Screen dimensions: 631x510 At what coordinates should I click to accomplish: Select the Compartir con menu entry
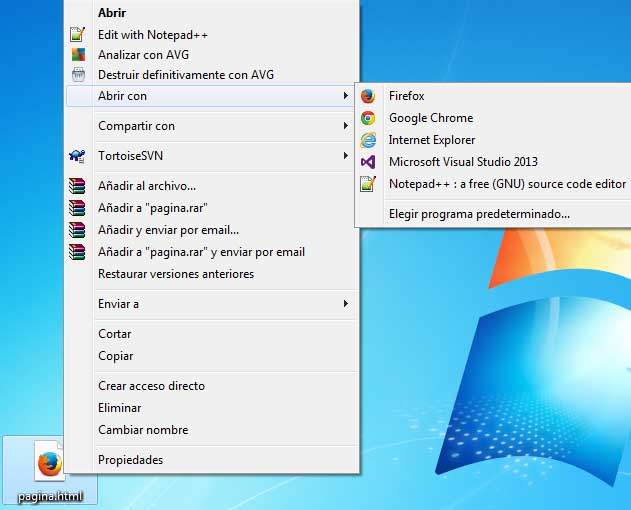212,126
